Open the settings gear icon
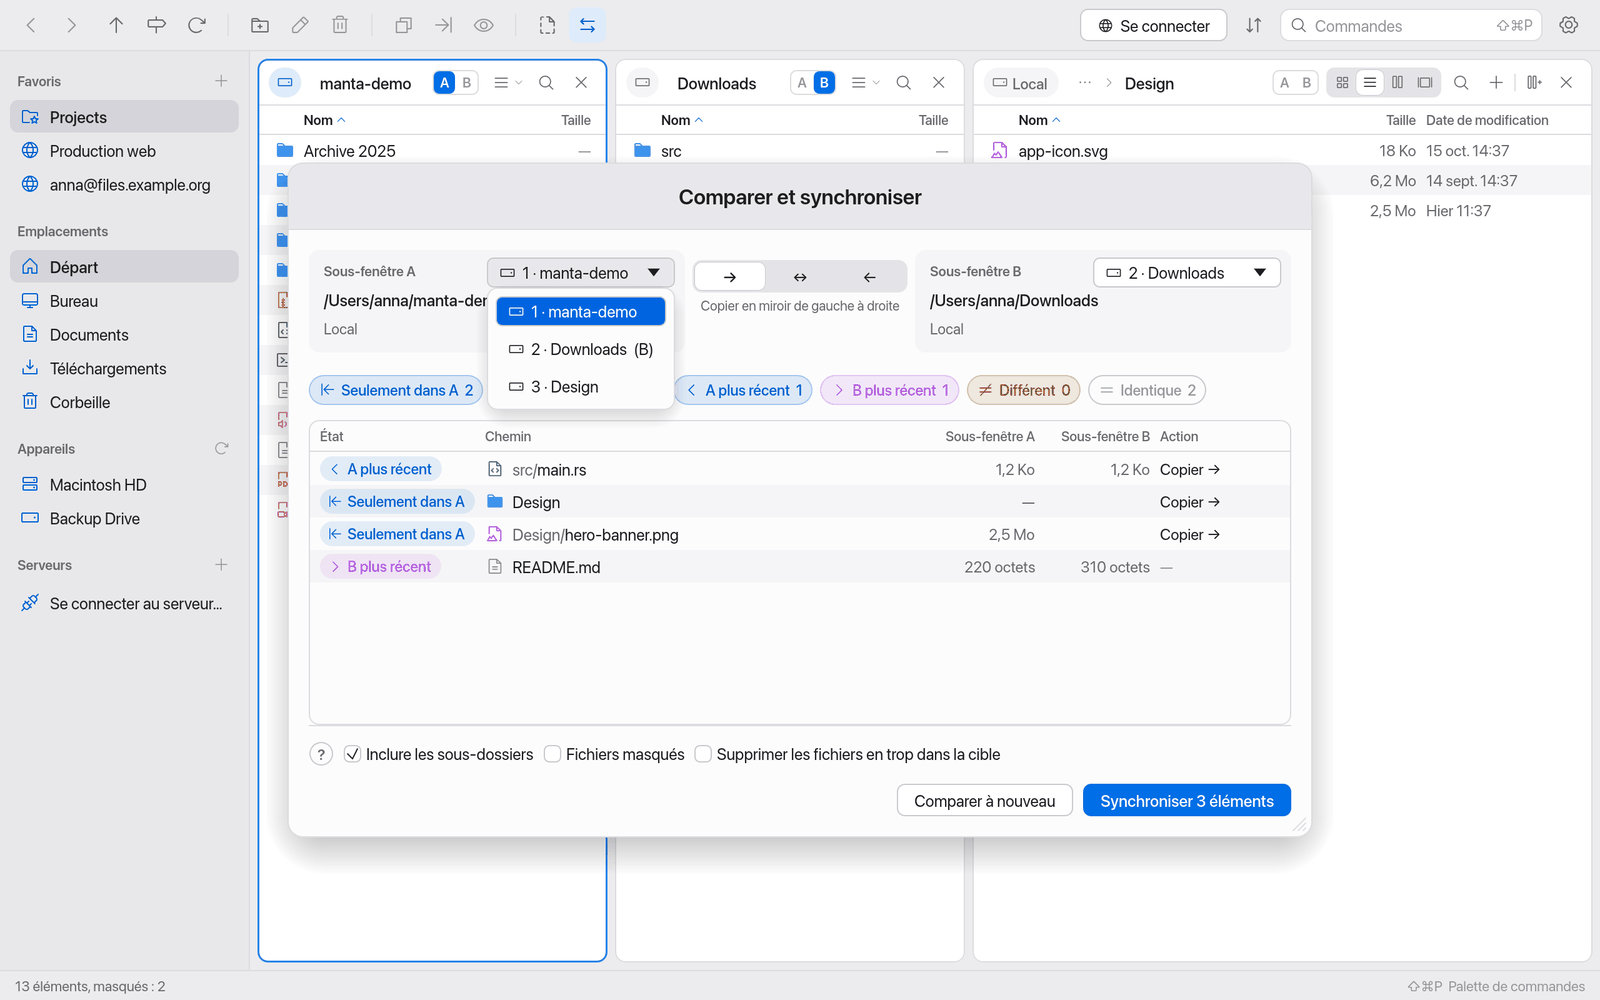The width and height of the screenshot is (1600, 1000). click(1569, 25)
